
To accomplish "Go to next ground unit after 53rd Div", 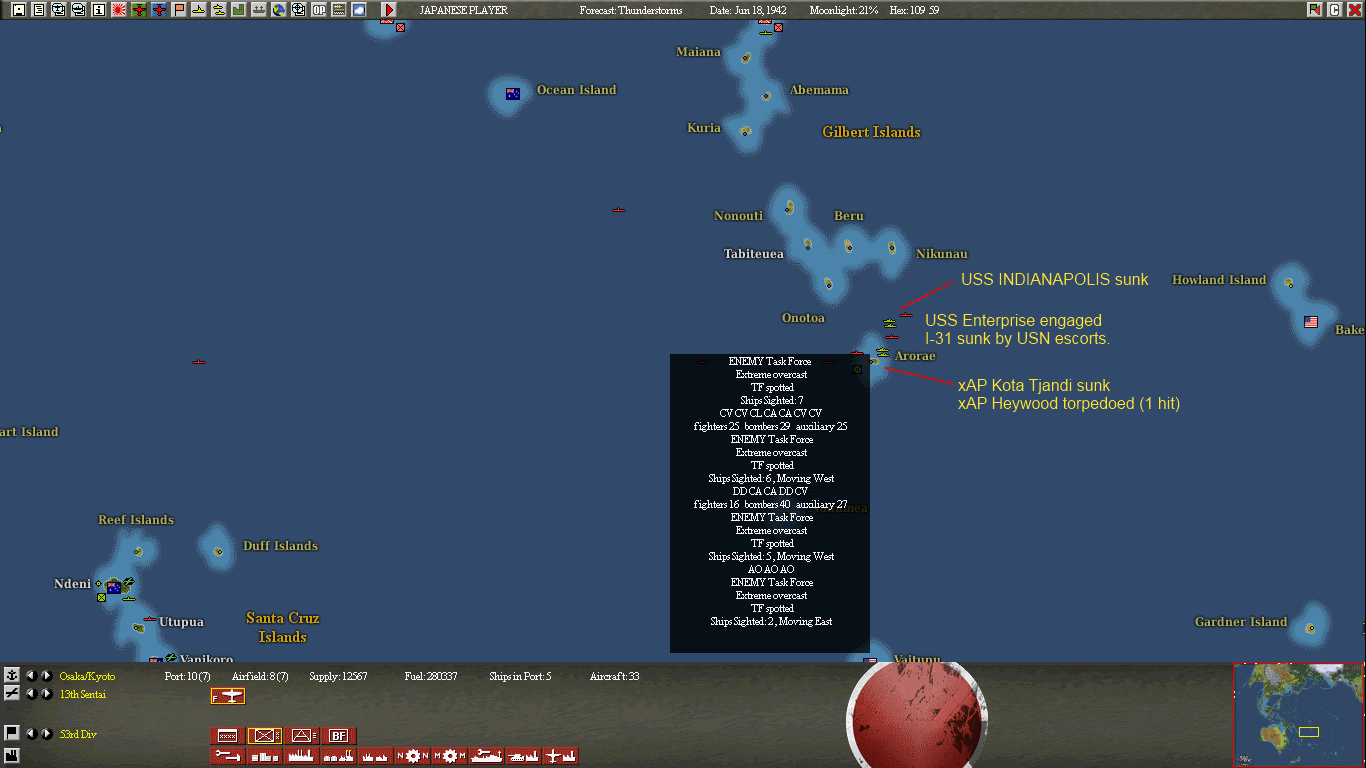I will point(46,733).
